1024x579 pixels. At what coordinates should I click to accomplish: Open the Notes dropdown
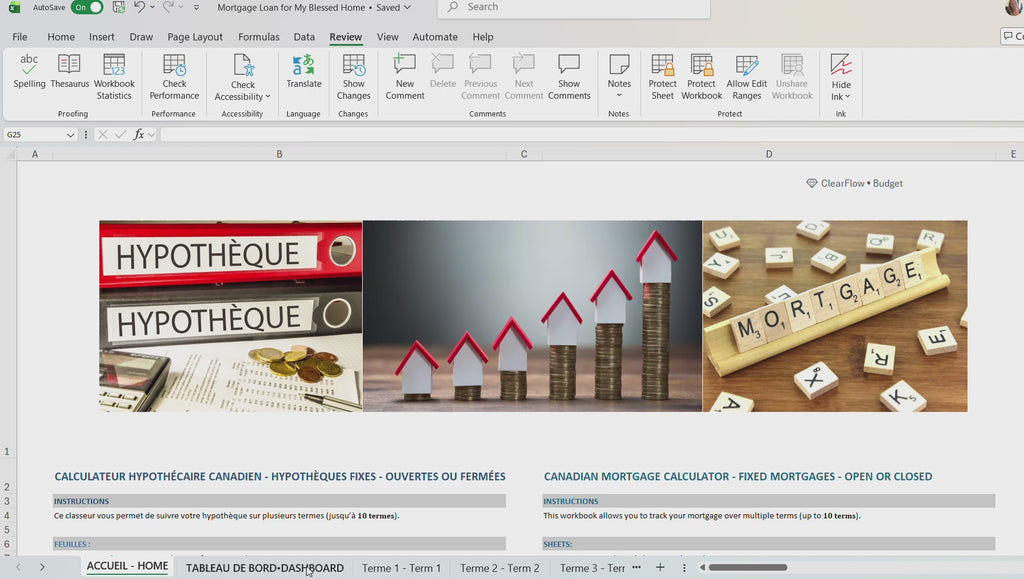pos(619,77)
